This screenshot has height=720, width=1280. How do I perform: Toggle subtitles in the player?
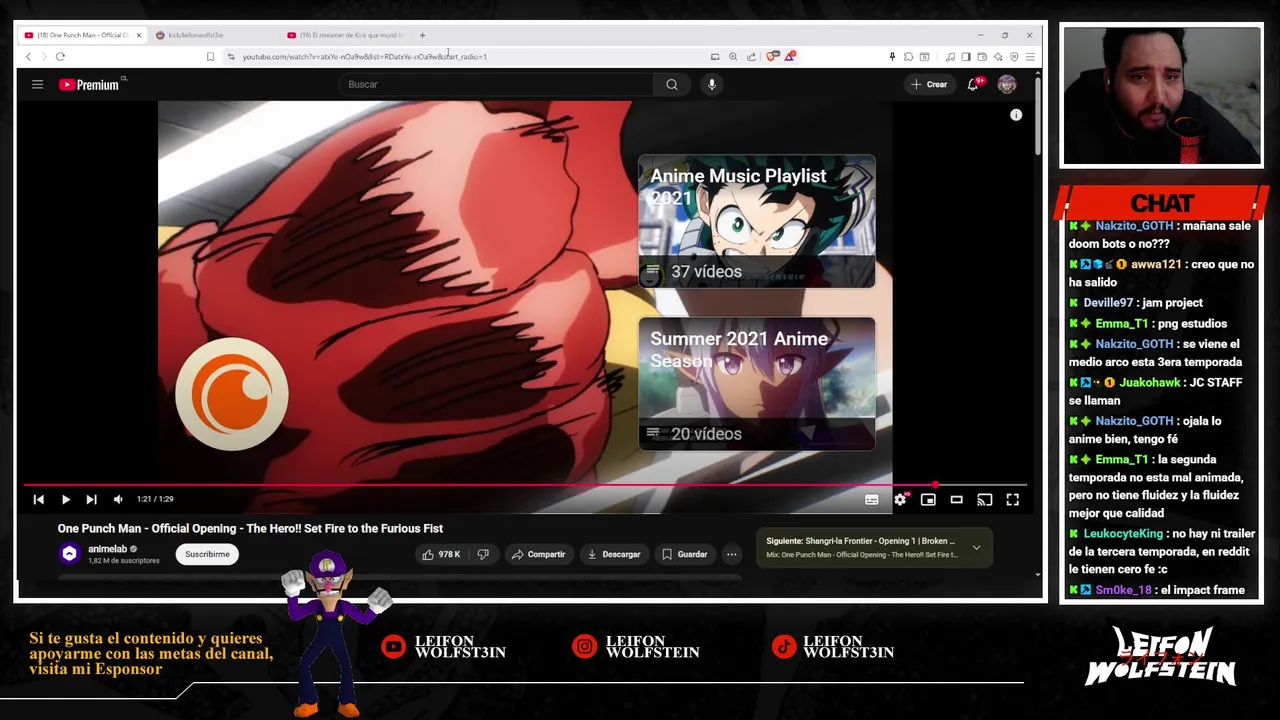pos(872,499)
